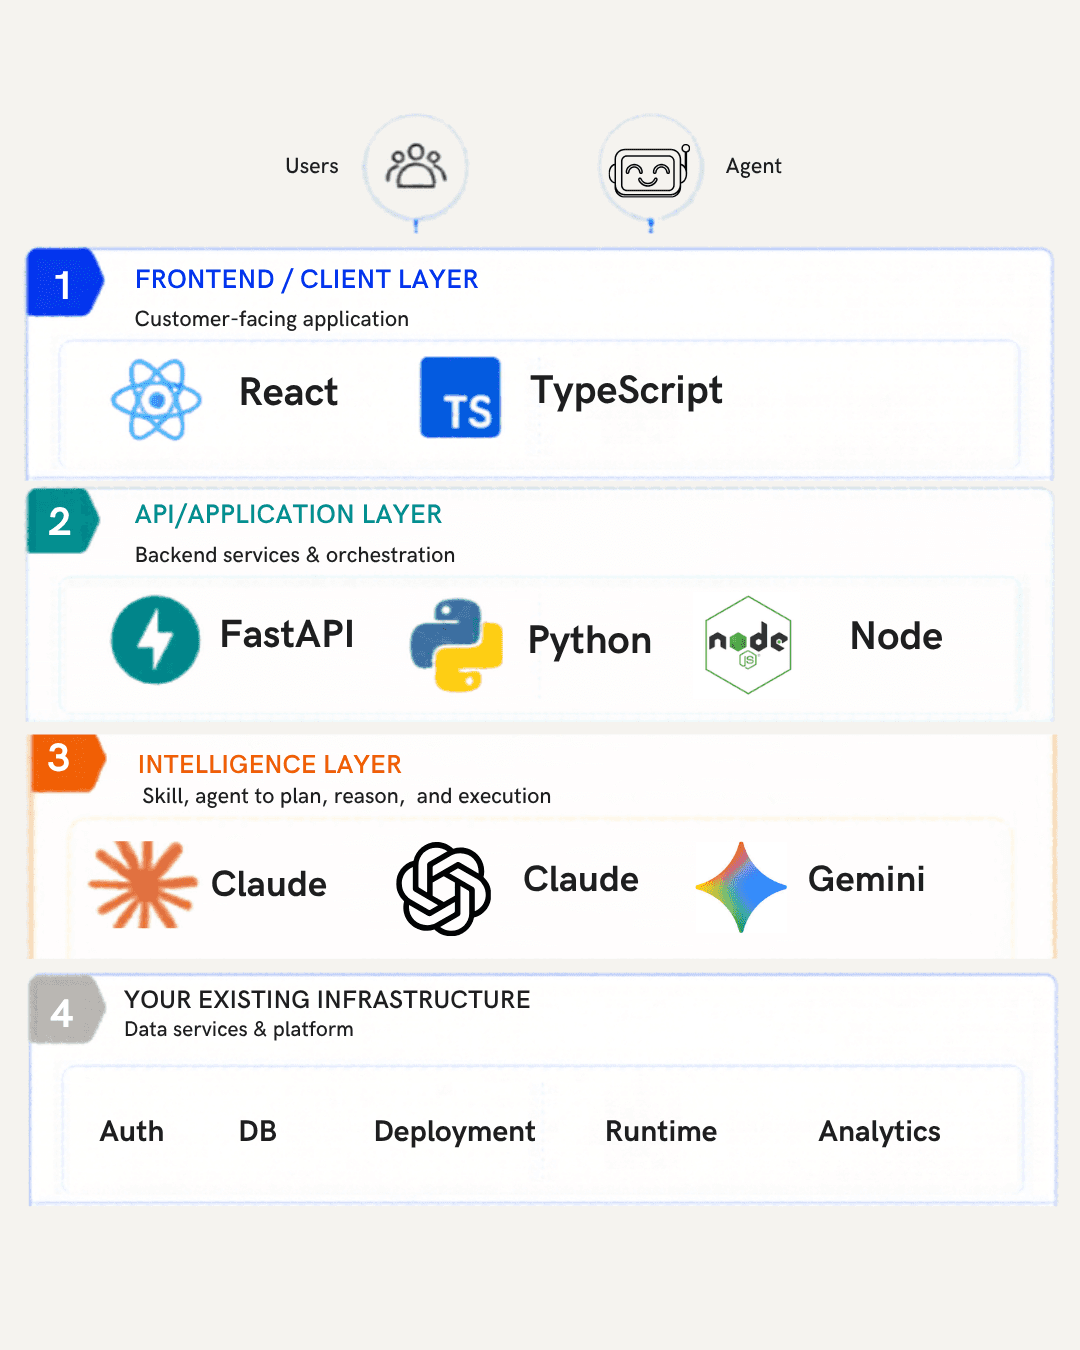Click the "TypeScript" text label
This screenshot has height=1350, width=1080.
coord(626,391)
